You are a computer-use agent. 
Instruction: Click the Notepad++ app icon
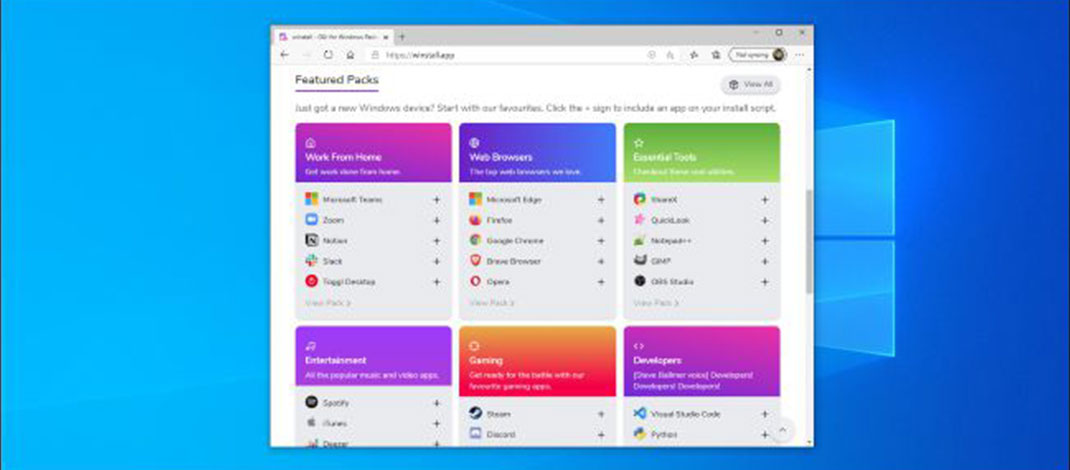tap(639, 240)
